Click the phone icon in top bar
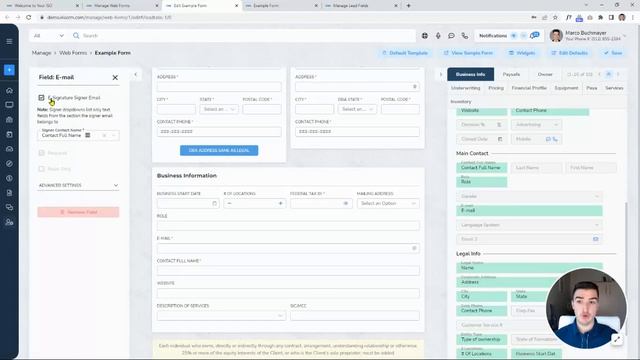This screenshot has width=640, height=360. (464, 36)
